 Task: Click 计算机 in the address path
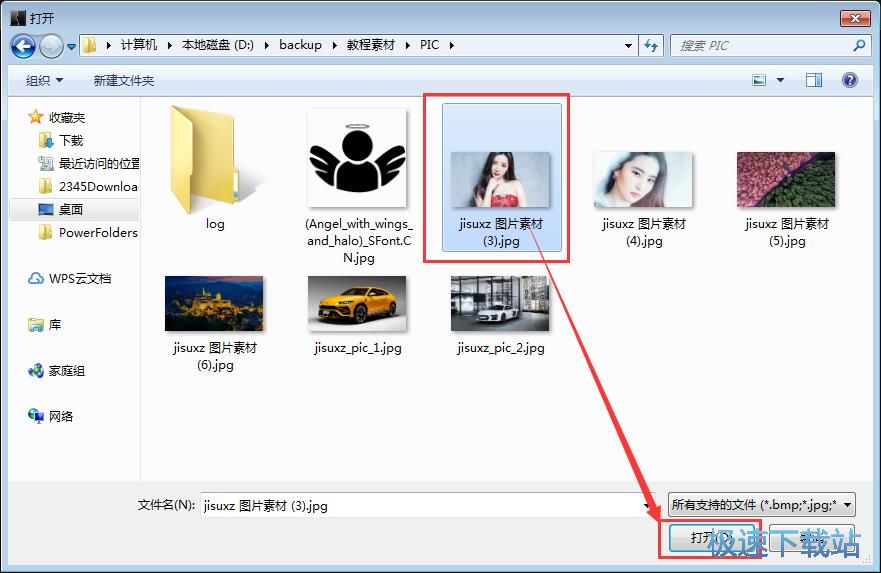pos(139,45)
